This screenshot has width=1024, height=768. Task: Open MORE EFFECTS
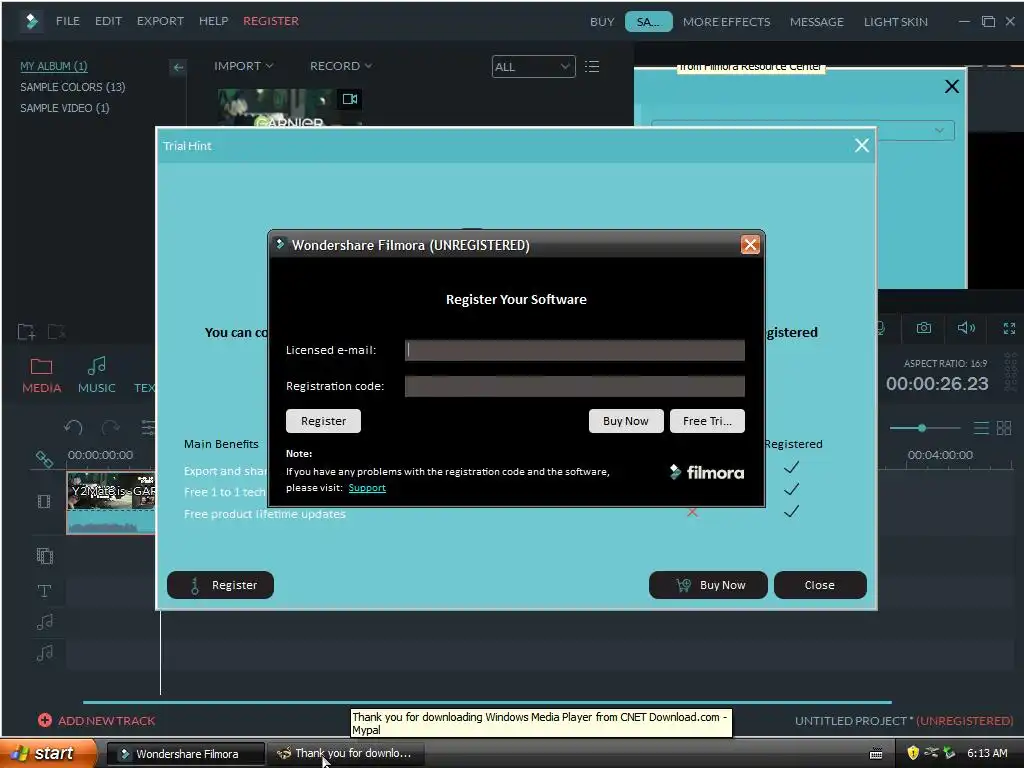coord(726,22)
